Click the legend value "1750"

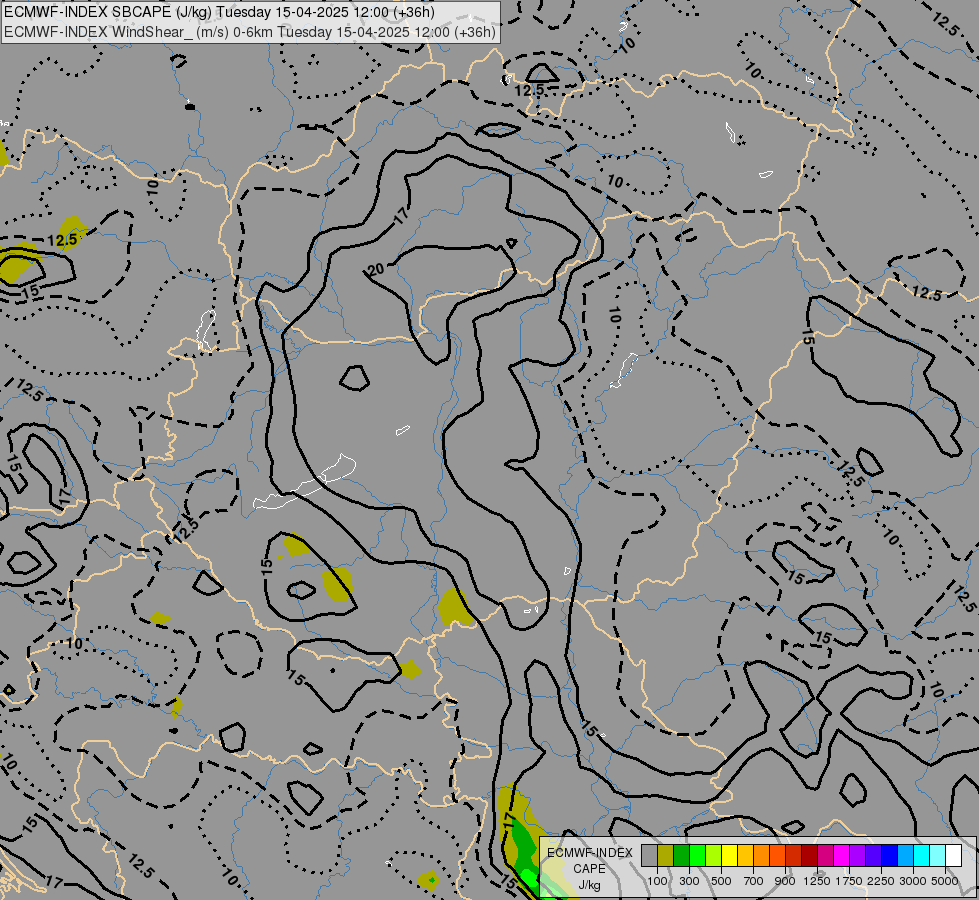click(x=849, y=881)
